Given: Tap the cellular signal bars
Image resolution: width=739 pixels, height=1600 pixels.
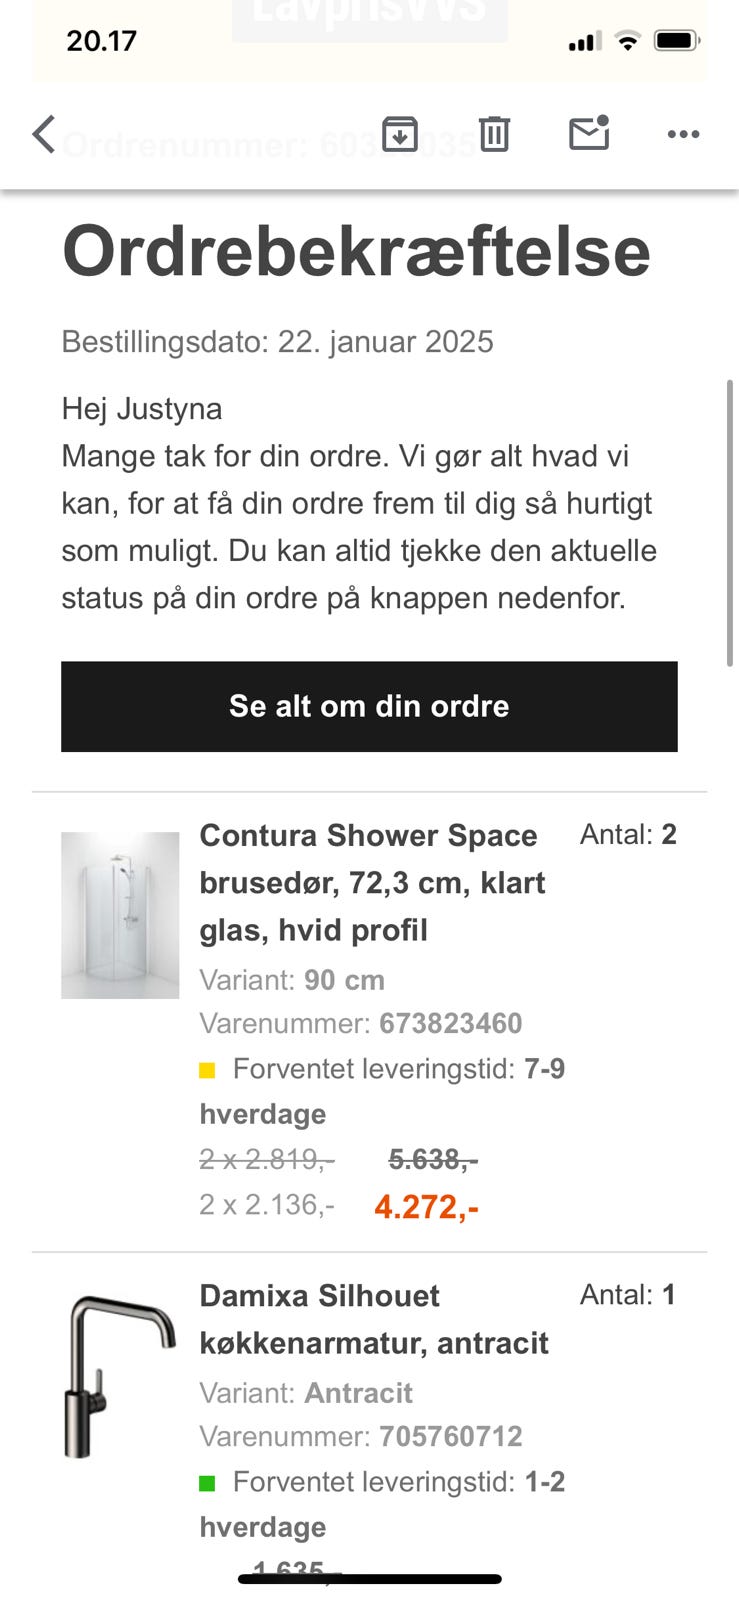Looking at the screenshot, I should [584, 42].
